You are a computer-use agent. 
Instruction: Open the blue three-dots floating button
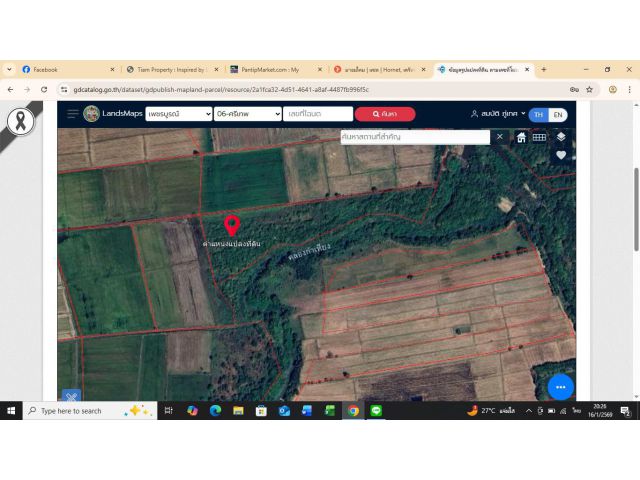pos(560,387)
